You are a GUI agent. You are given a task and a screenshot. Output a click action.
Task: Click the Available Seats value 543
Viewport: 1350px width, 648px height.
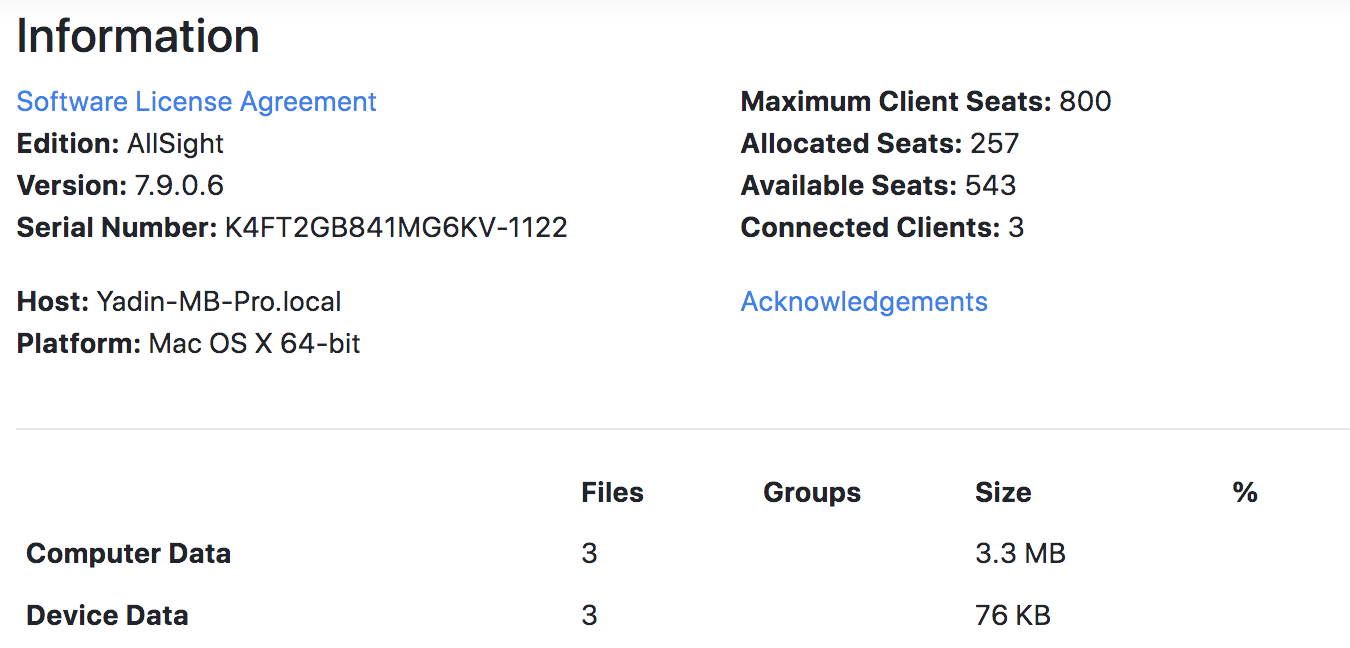[990, 186]
